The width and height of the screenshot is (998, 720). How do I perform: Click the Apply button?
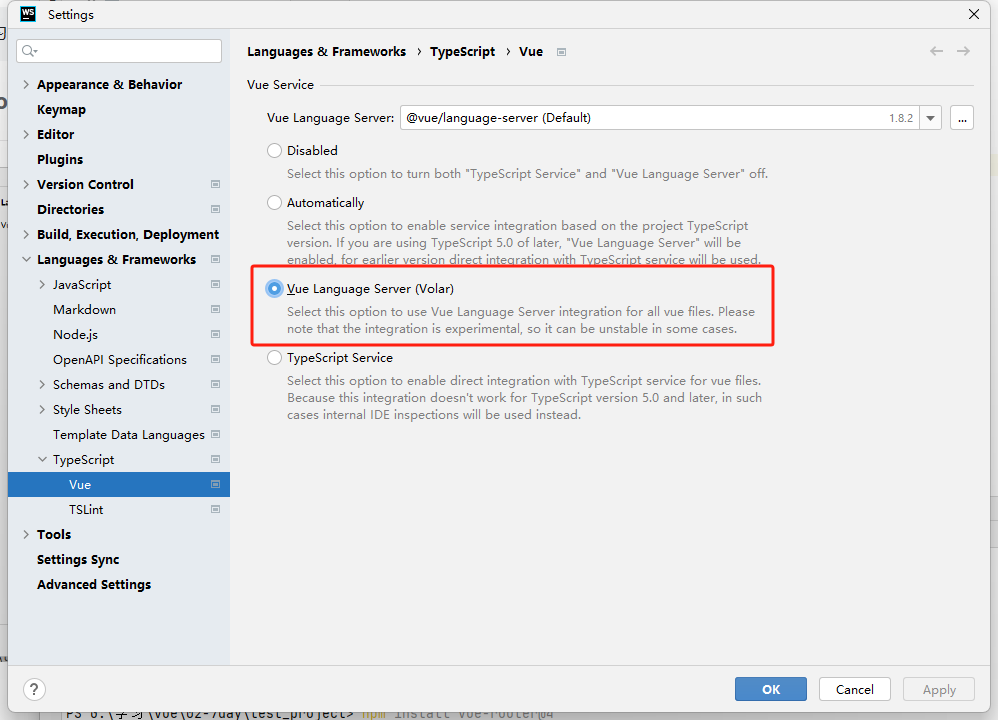click(x=939, y=689)
